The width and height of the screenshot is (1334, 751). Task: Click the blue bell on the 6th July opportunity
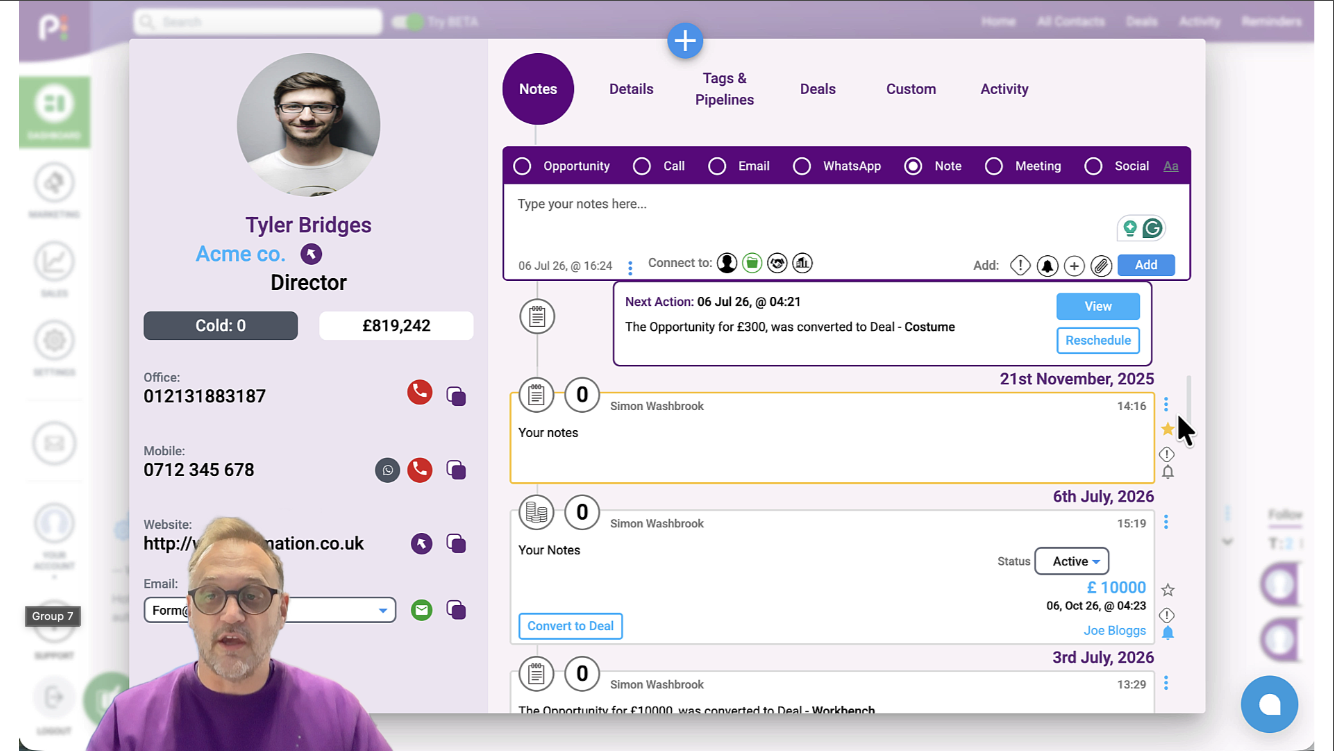1167,633
